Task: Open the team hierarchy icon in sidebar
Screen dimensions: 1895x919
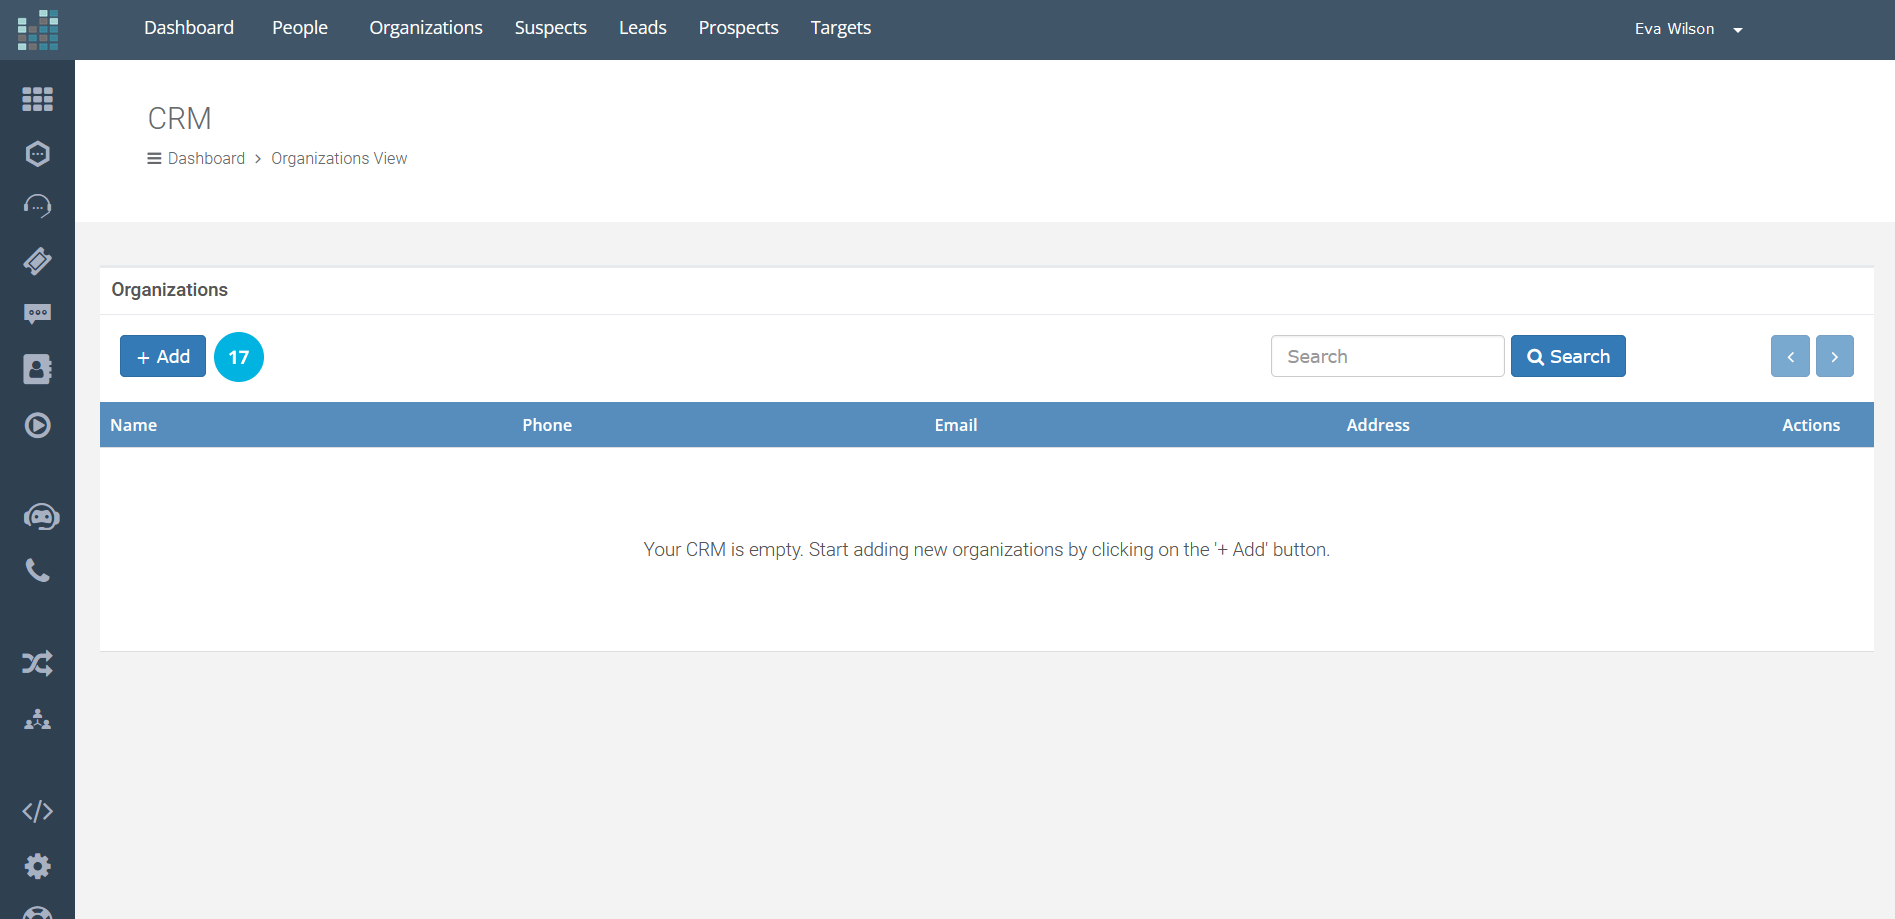Action: click(38, 719)
